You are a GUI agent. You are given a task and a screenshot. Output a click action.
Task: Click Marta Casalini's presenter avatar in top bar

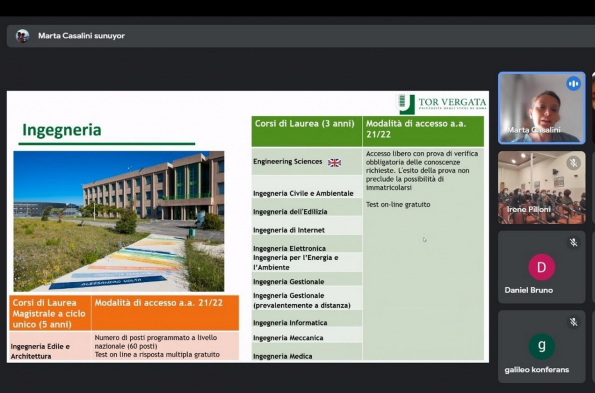pos(22,36)
